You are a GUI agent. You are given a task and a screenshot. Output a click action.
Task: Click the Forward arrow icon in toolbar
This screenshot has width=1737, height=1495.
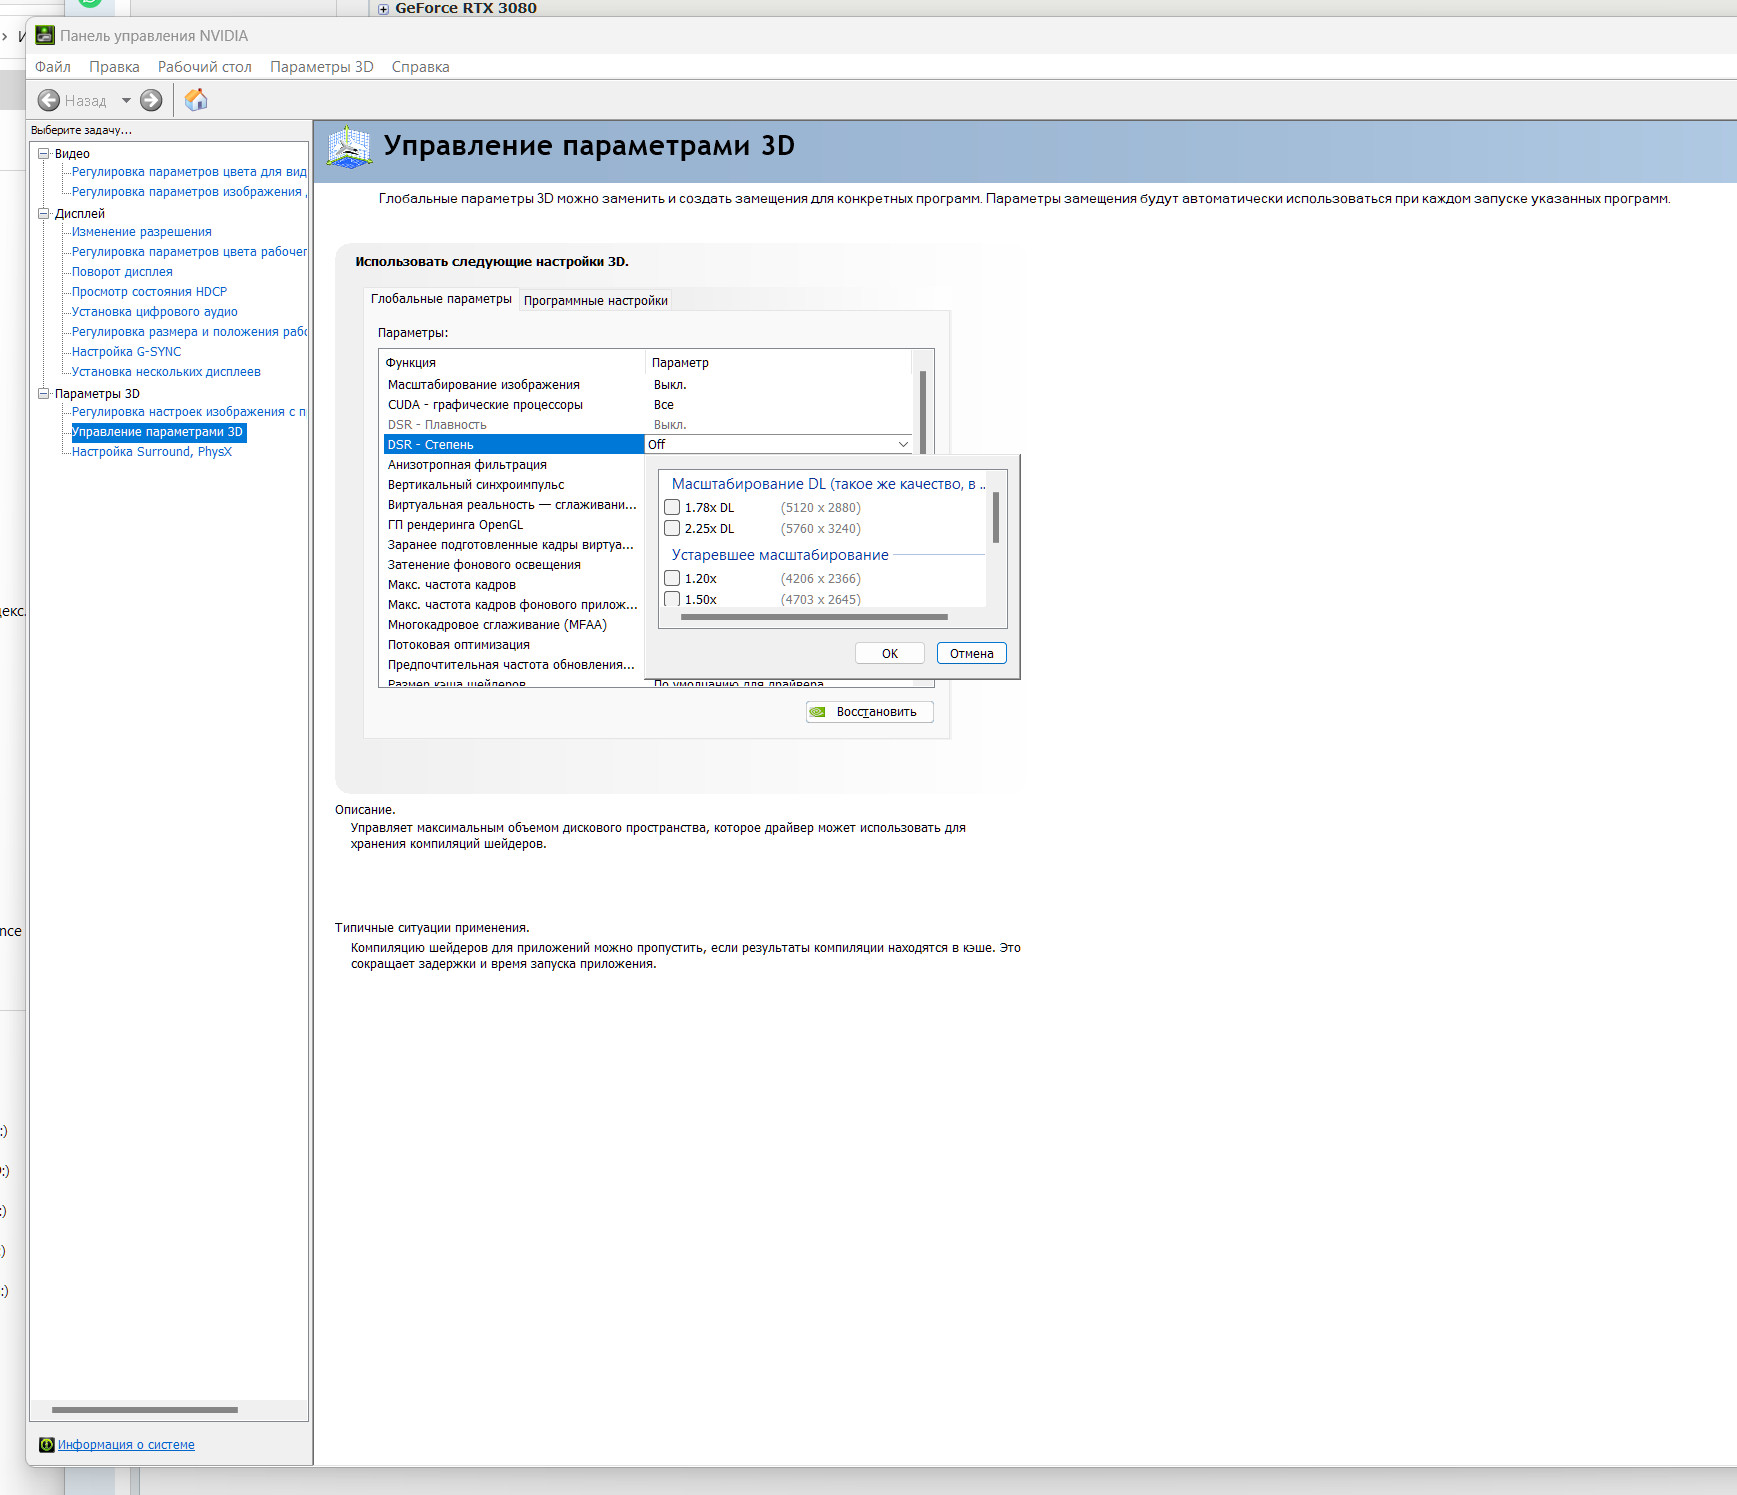151,100
